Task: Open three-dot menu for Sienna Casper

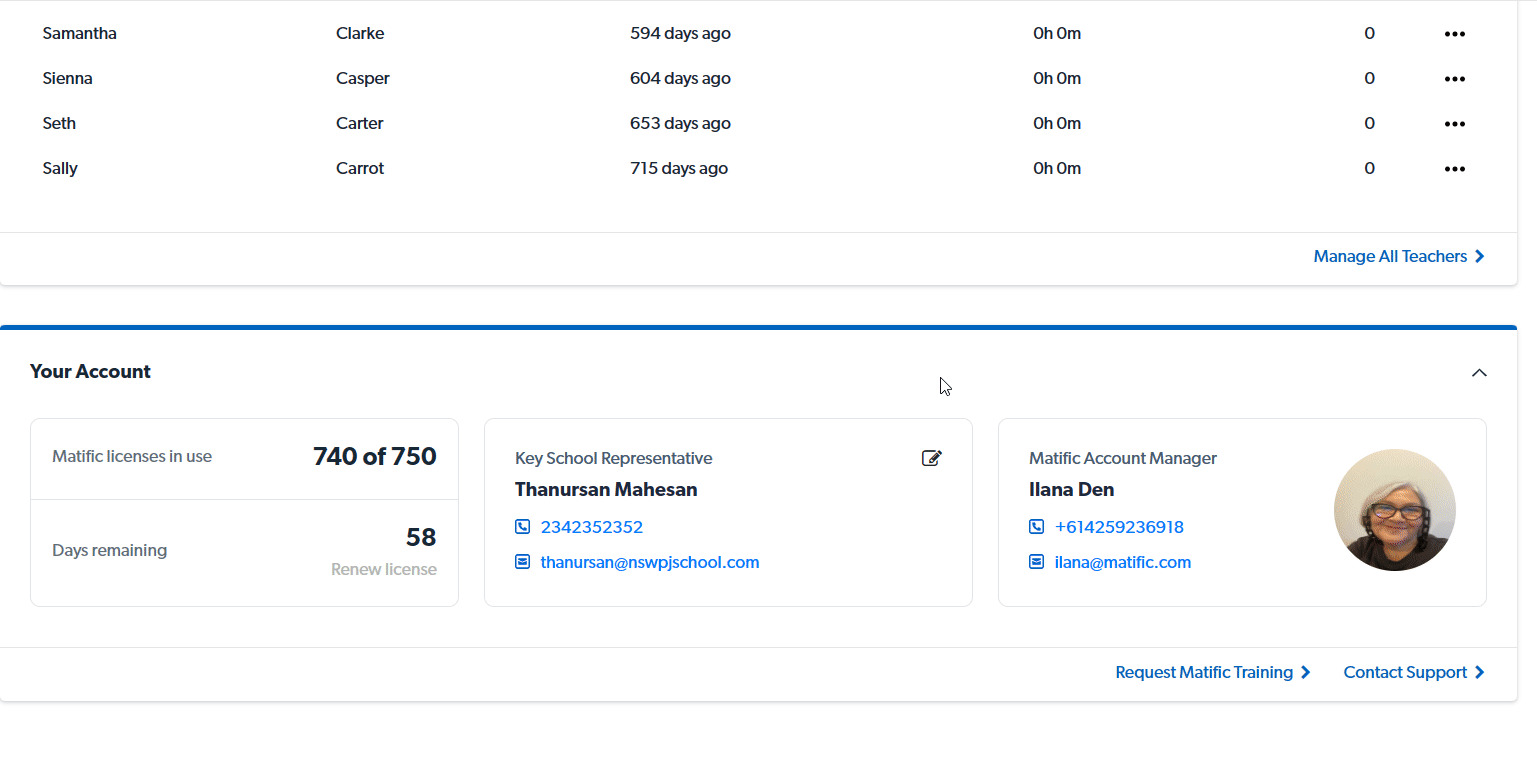Action: pos(1454,79)
